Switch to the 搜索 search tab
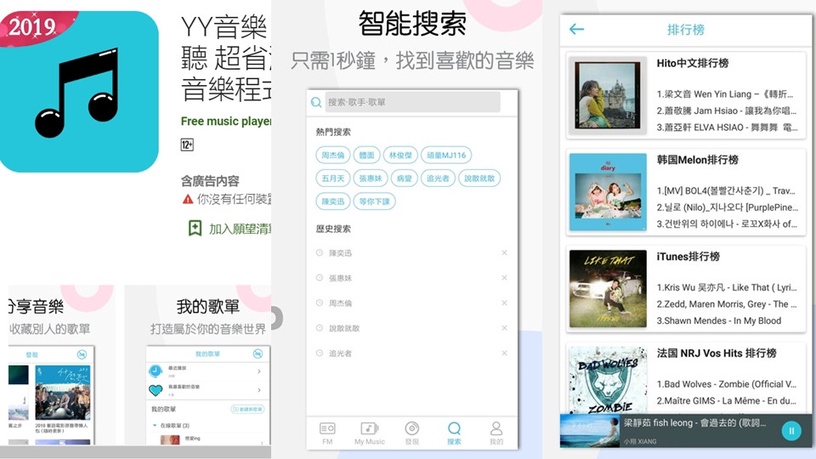The image size is (816, 459). (x=454, y=433)
